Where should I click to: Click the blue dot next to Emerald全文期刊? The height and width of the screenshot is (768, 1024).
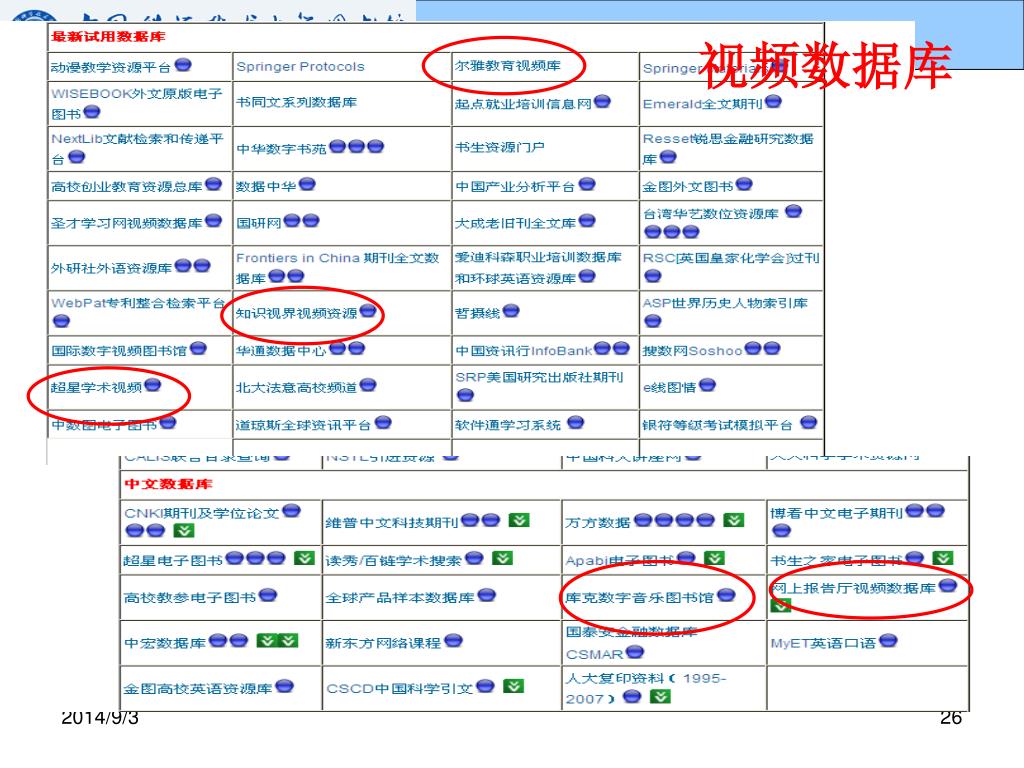coord(773,101)
